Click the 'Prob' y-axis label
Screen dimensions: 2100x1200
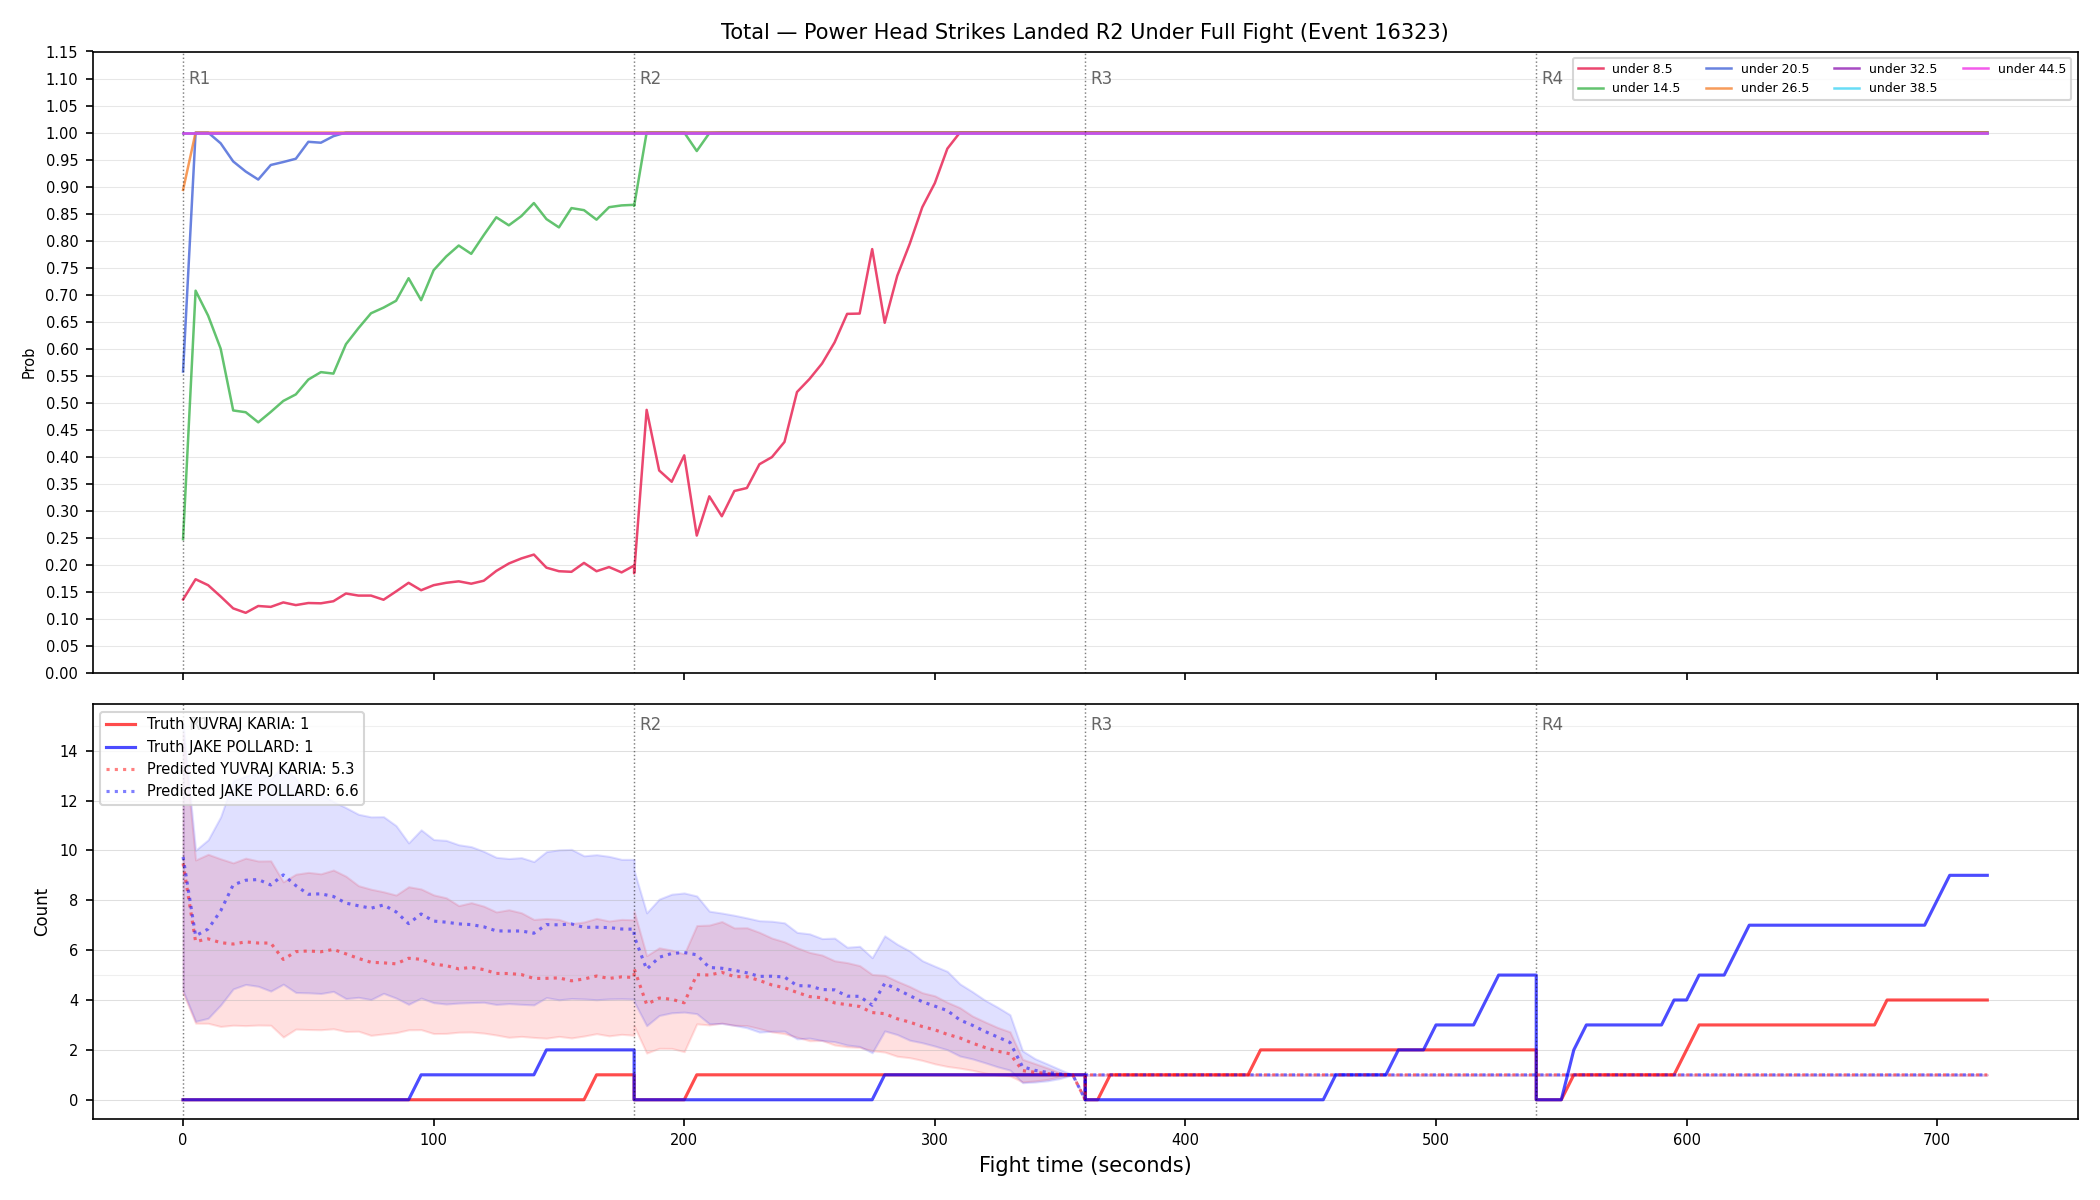[x=29, y=363]
